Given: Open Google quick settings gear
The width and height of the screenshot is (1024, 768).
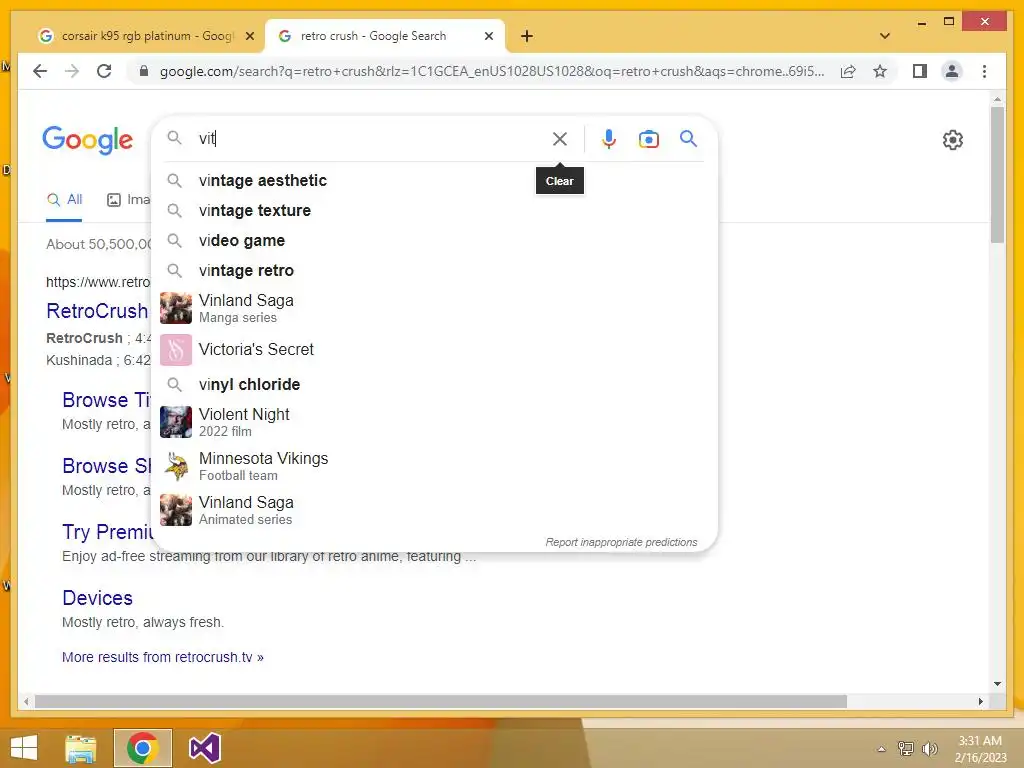Looking at the screenshot, I should point(953,140).
